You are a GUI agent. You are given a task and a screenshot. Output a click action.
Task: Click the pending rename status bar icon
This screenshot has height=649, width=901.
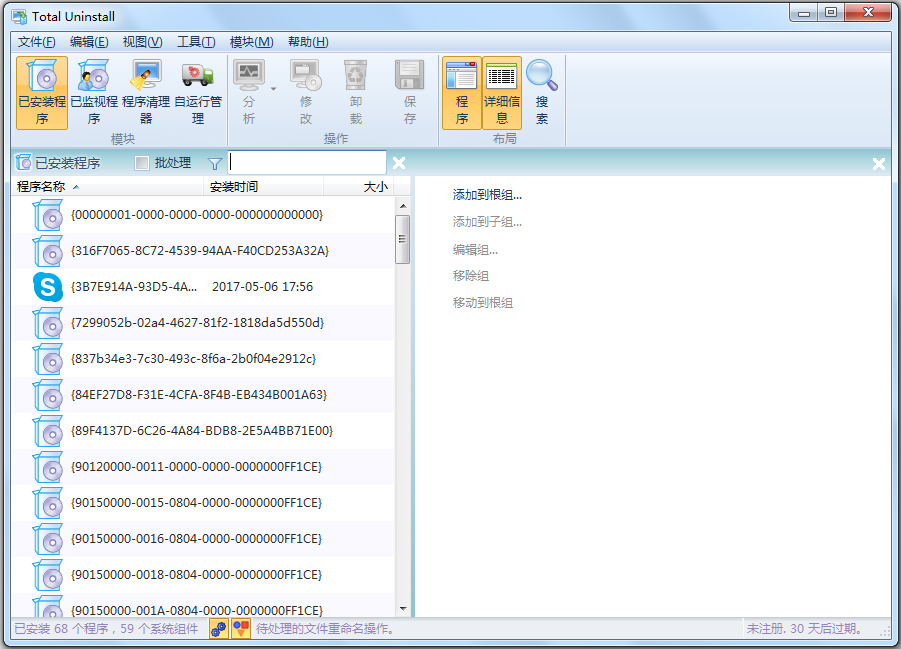(241, 629)
